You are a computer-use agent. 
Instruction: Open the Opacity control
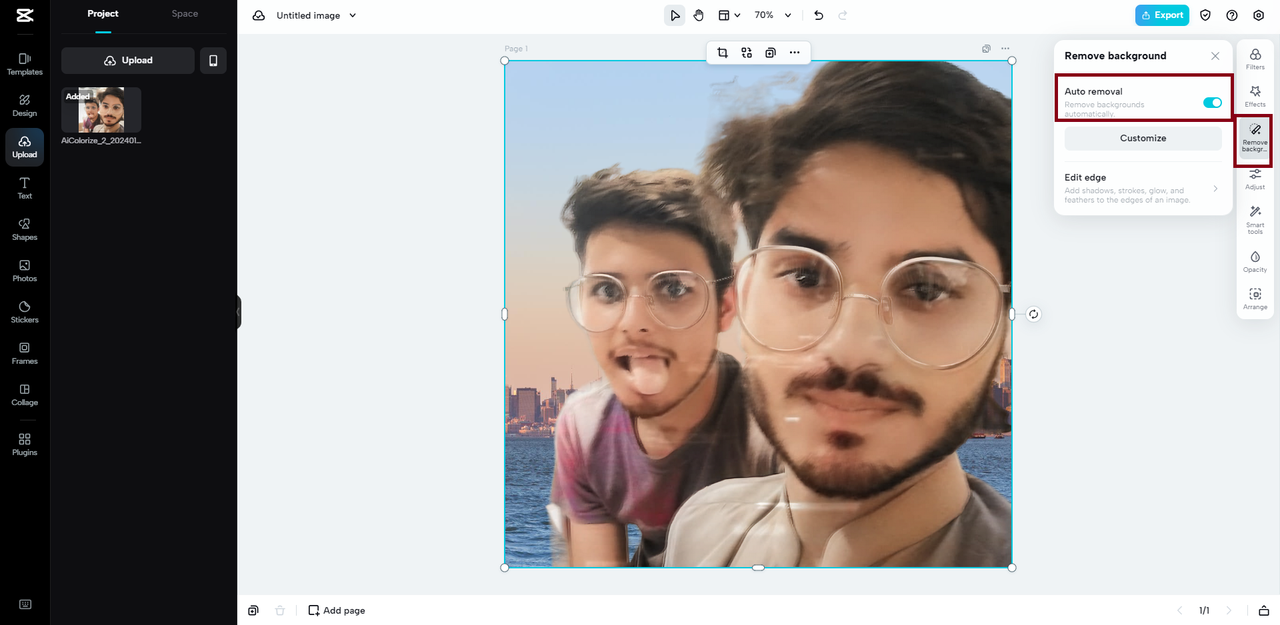point(1255,262)
